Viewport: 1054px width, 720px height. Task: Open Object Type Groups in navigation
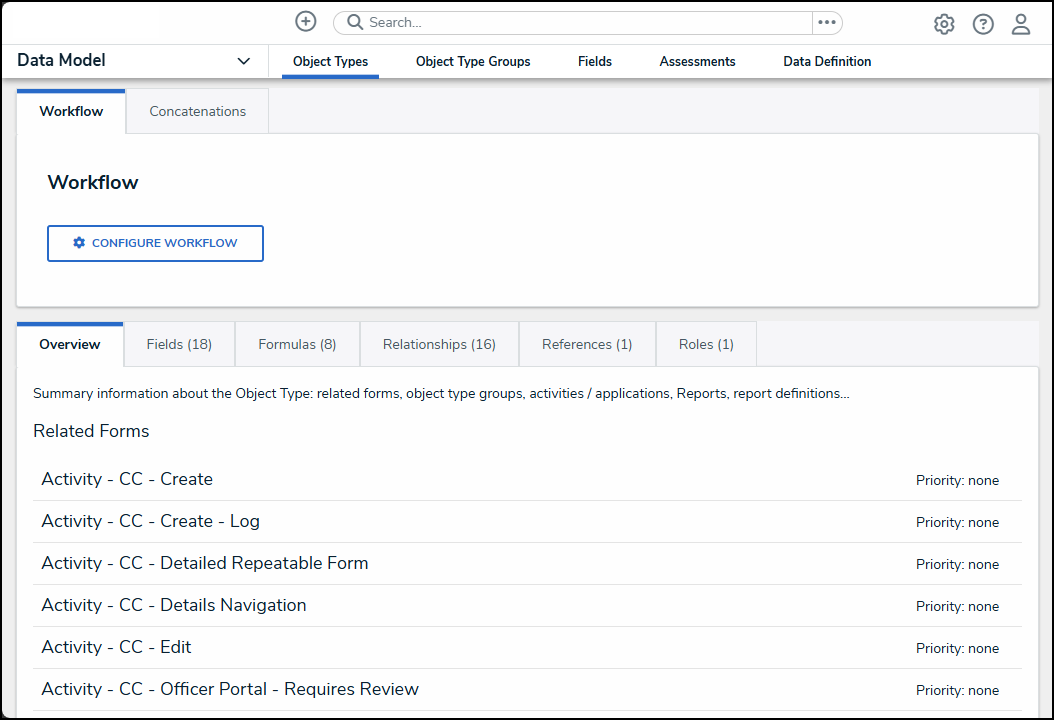[x=473, y=61]
